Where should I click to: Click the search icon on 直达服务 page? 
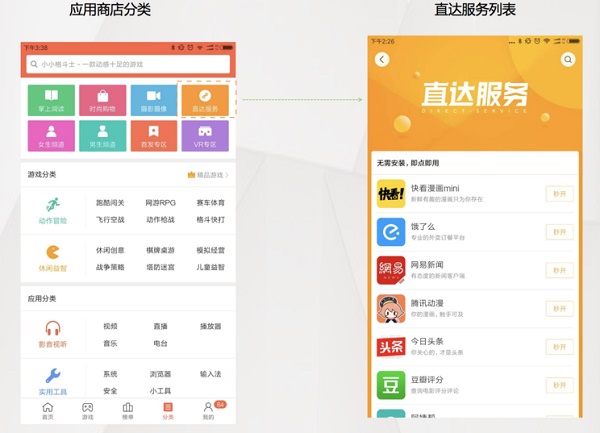tap(568, 60)
